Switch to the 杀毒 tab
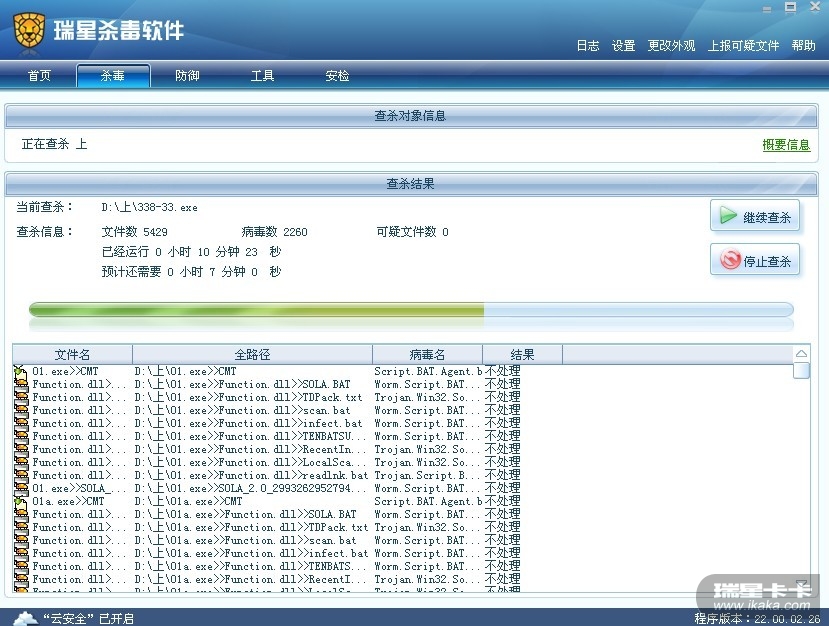 113,76
